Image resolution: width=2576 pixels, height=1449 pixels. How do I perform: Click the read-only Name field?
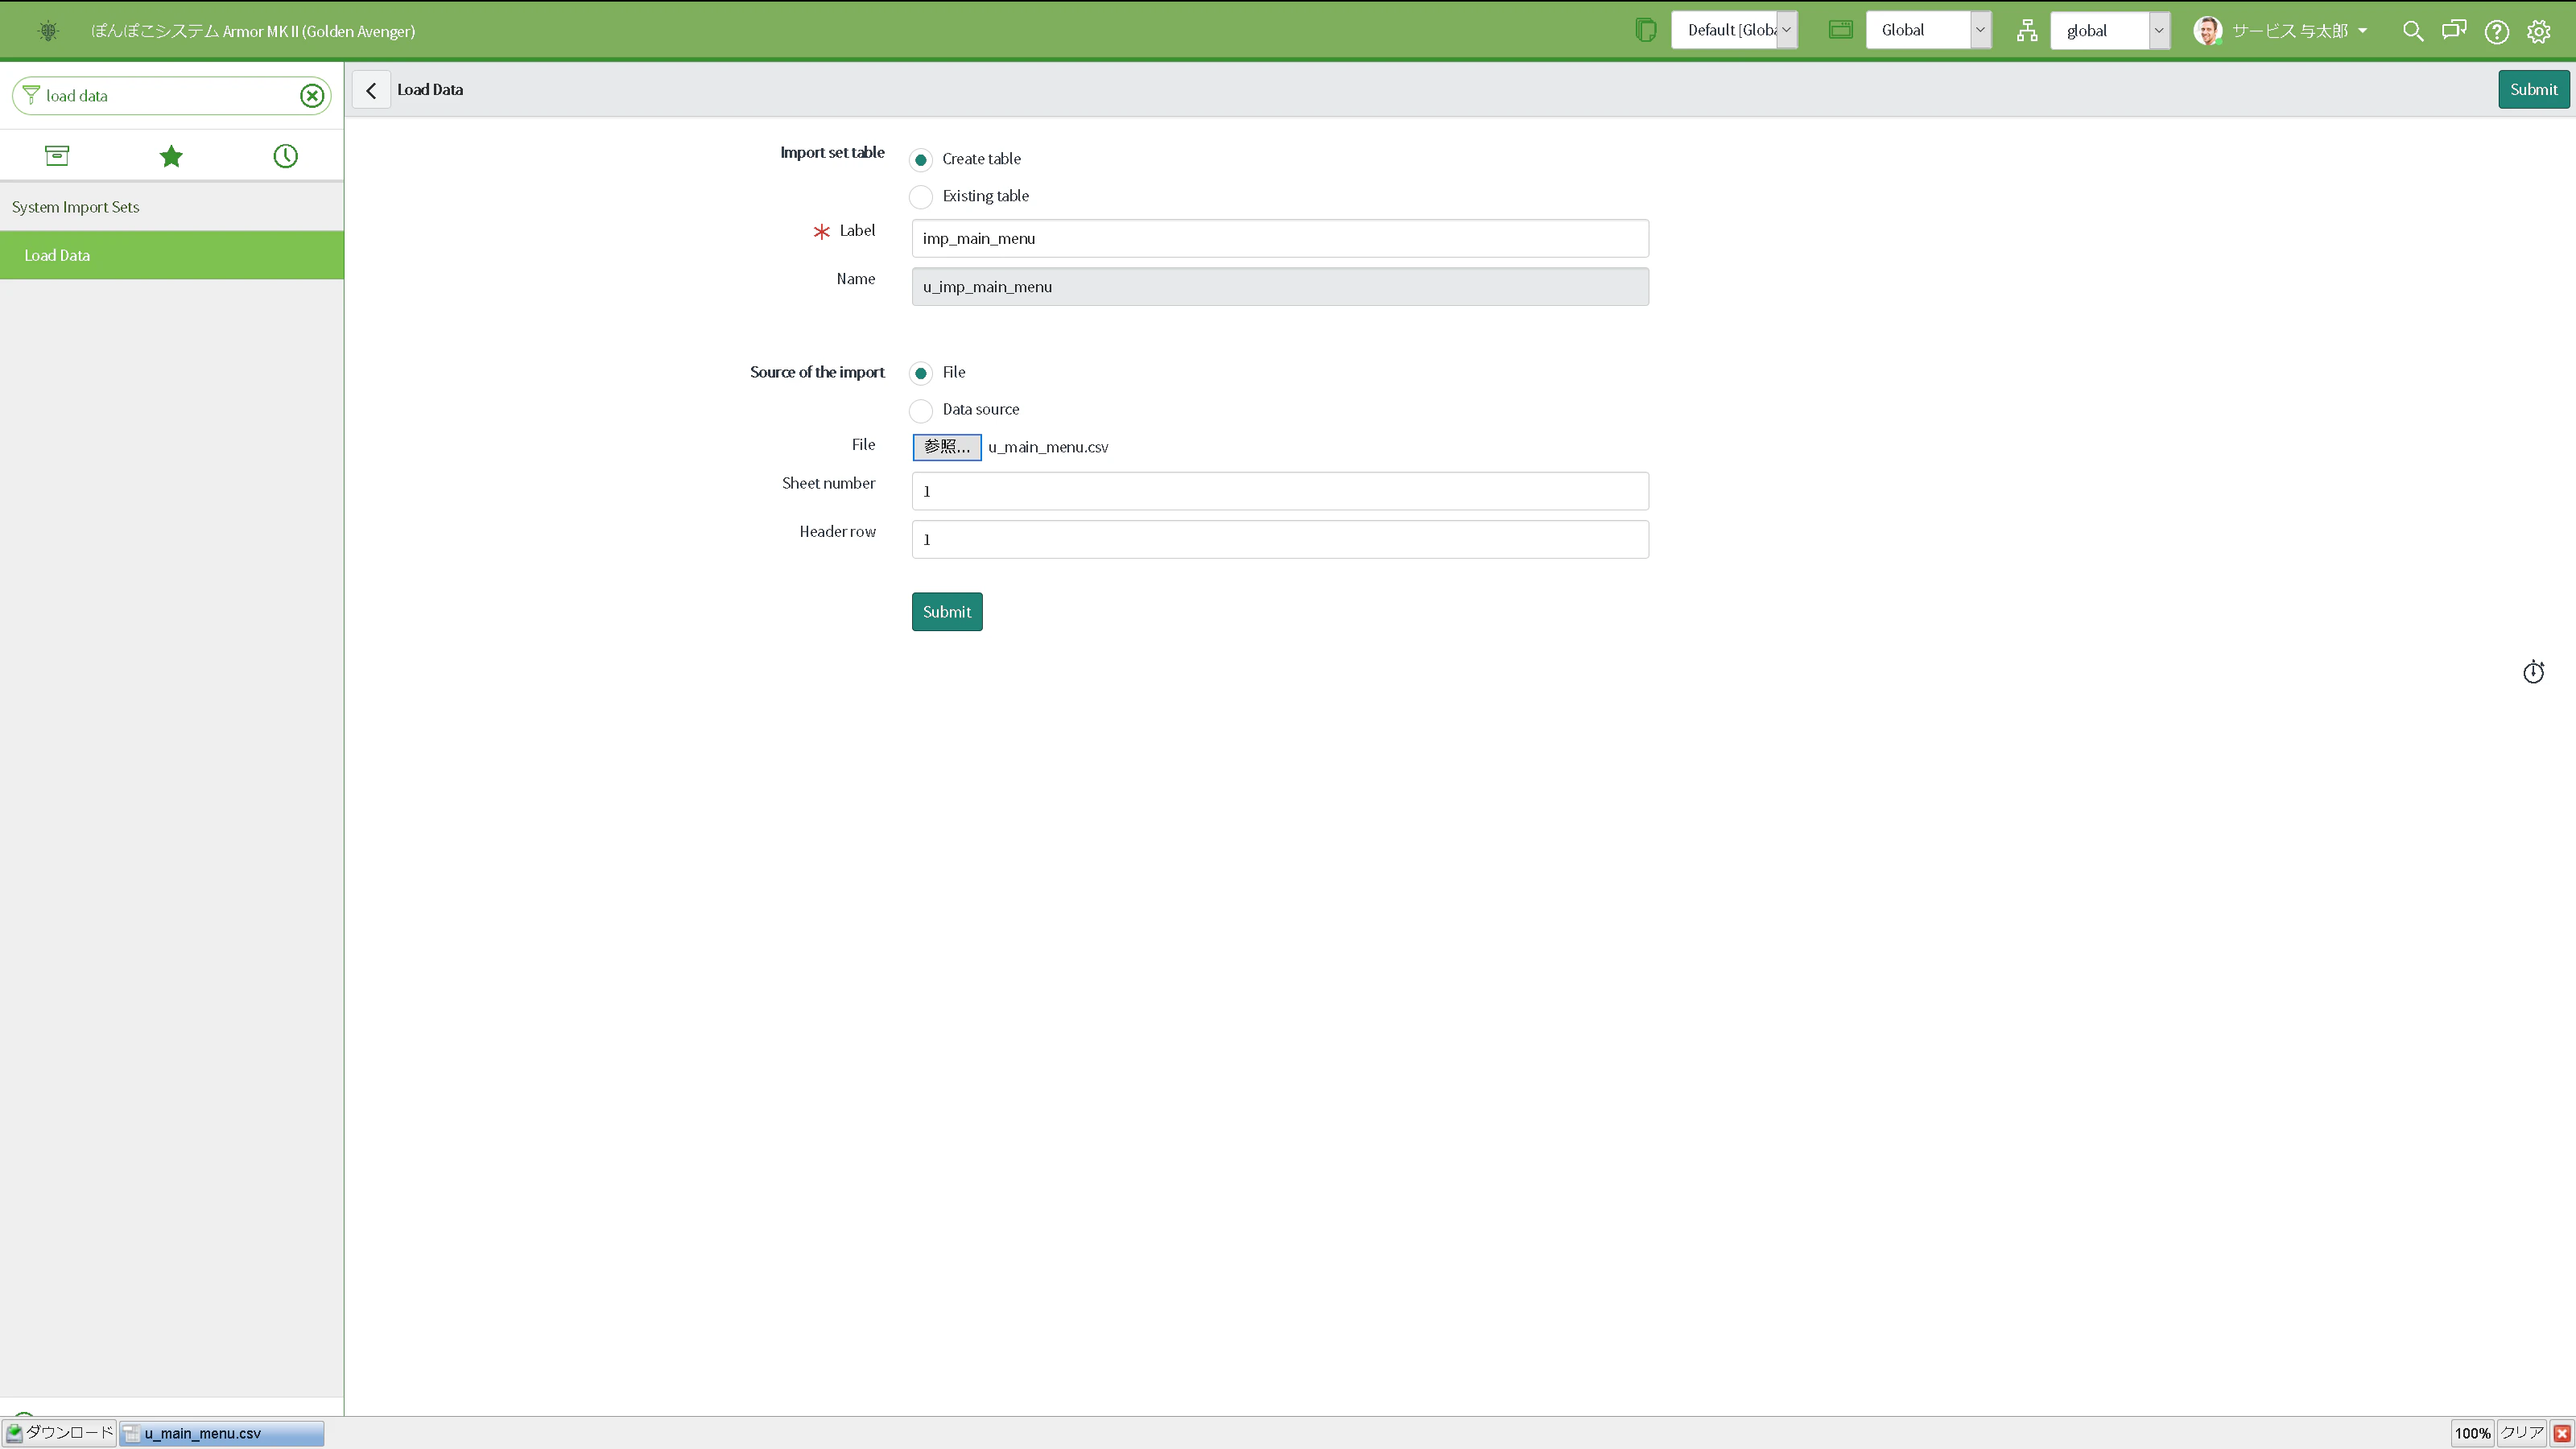click(x=1280, y=287)
